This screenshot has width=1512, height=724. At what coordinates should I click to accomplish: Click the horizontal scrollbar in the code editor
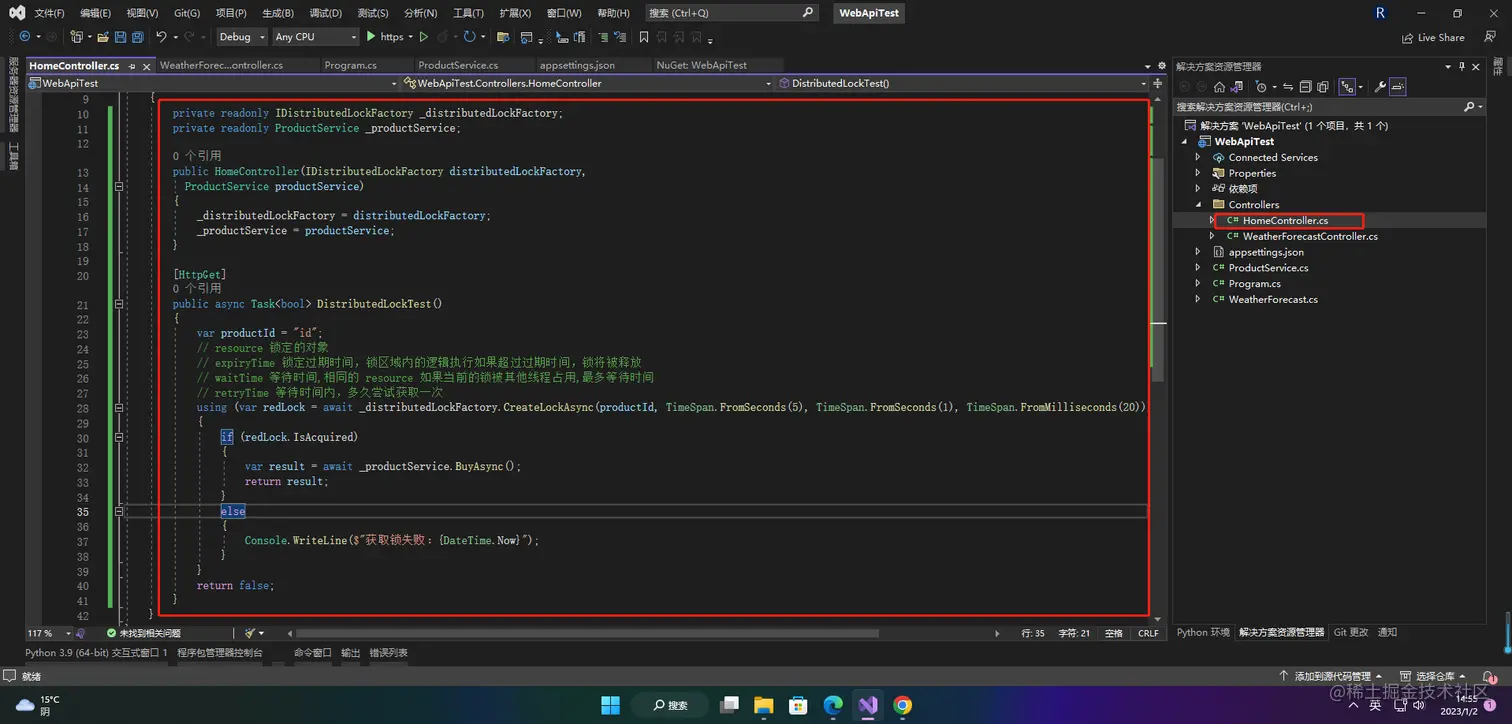coord(587,633)
